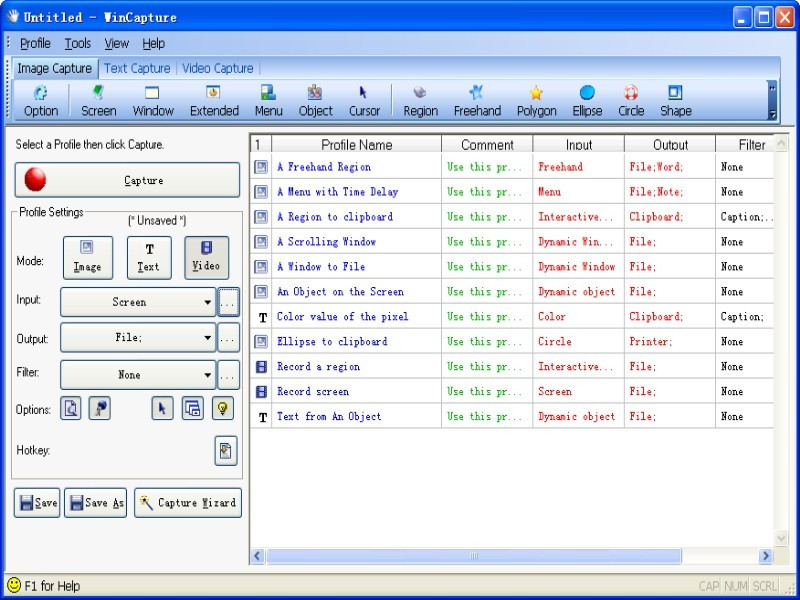Select the Shape capture tool

click(x=676, y=101)
